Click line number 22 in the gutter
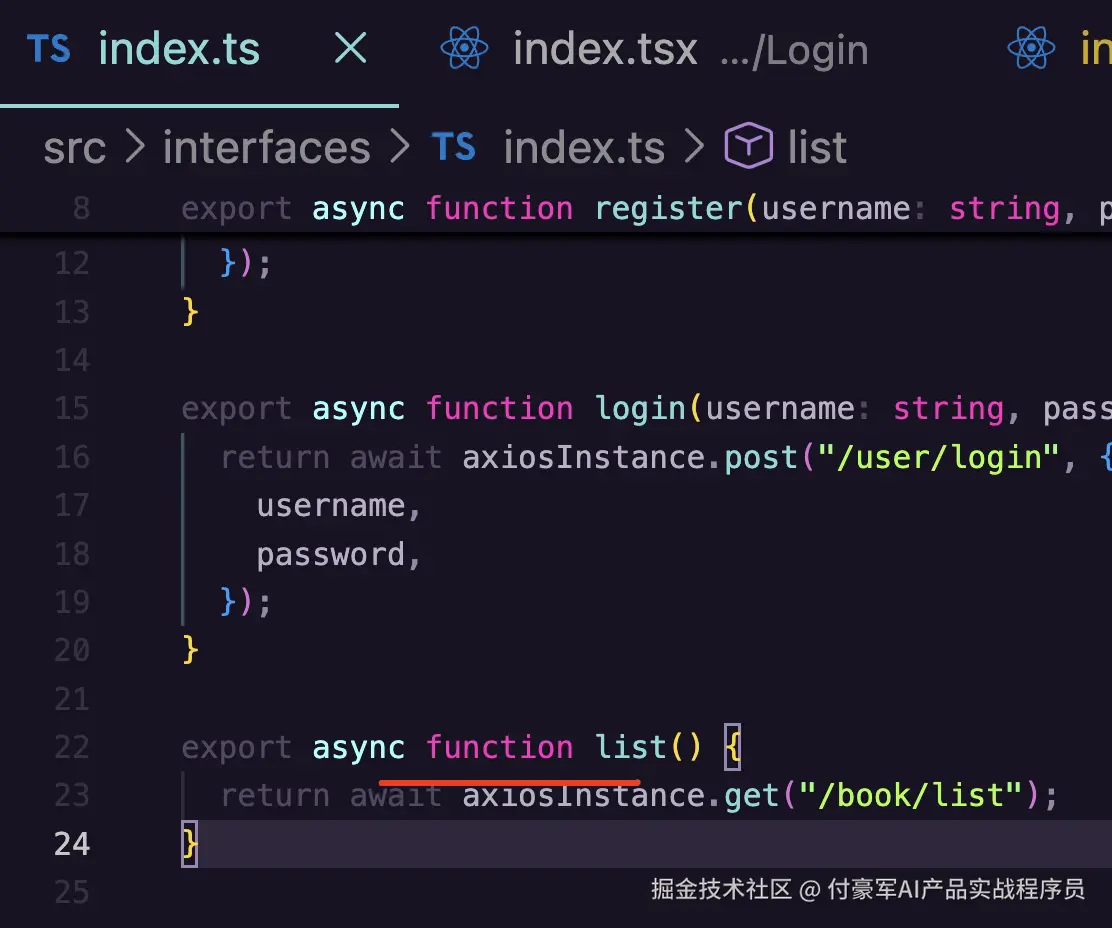 pos(72,747)
